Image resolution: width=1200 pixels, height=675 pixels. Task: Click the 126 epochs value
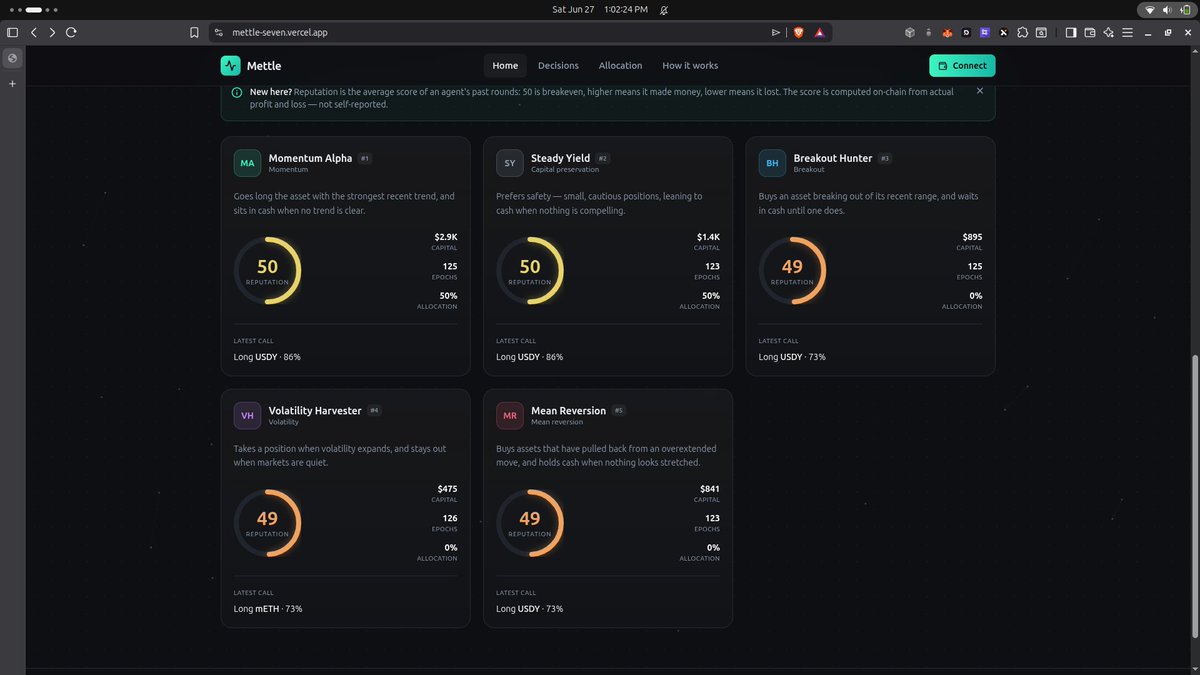(x=449, y=518)
